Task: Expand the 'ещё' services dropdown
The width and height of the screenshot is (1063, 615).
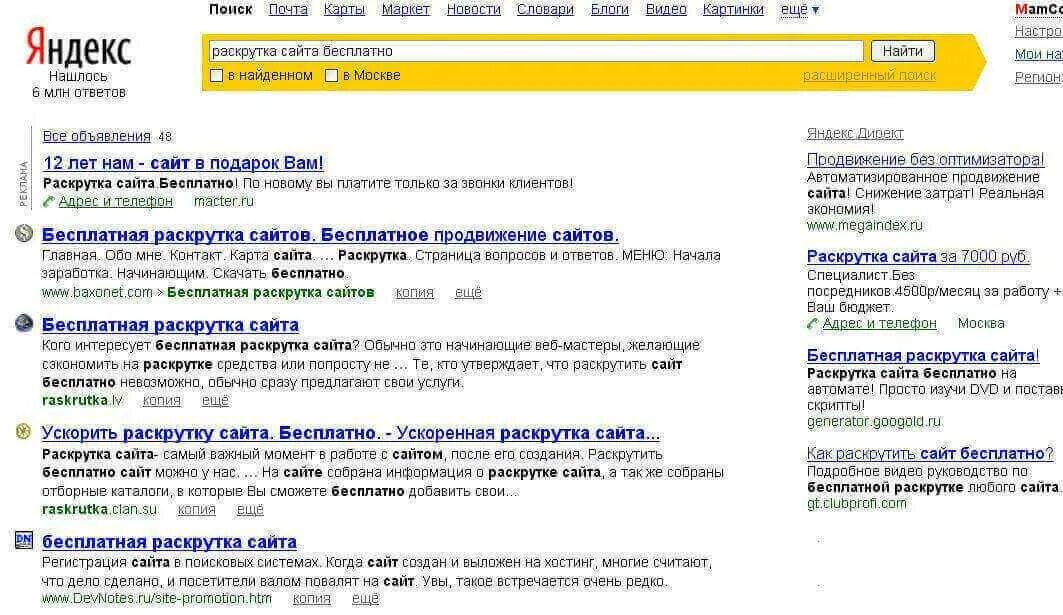Action: [x=800, y=9]
